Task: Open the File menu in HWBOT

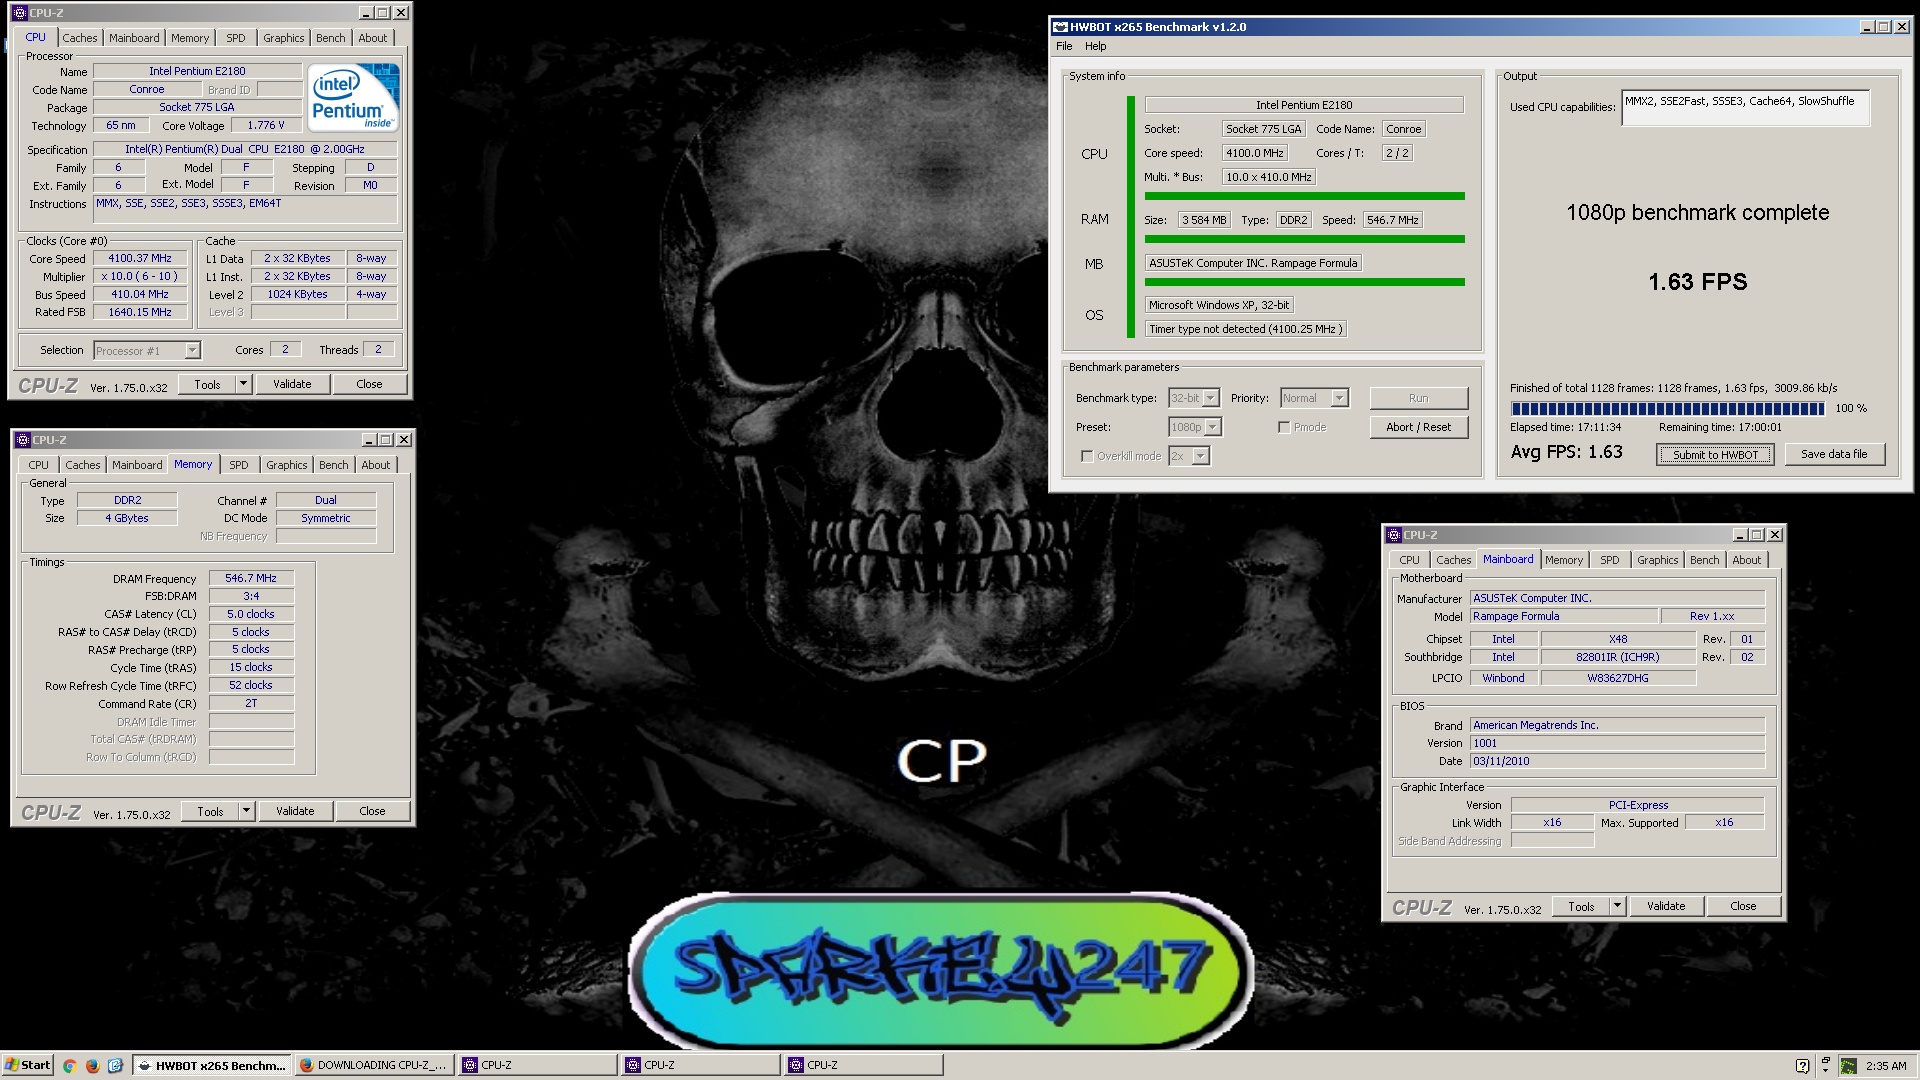Action: (x=1064, y=46)
